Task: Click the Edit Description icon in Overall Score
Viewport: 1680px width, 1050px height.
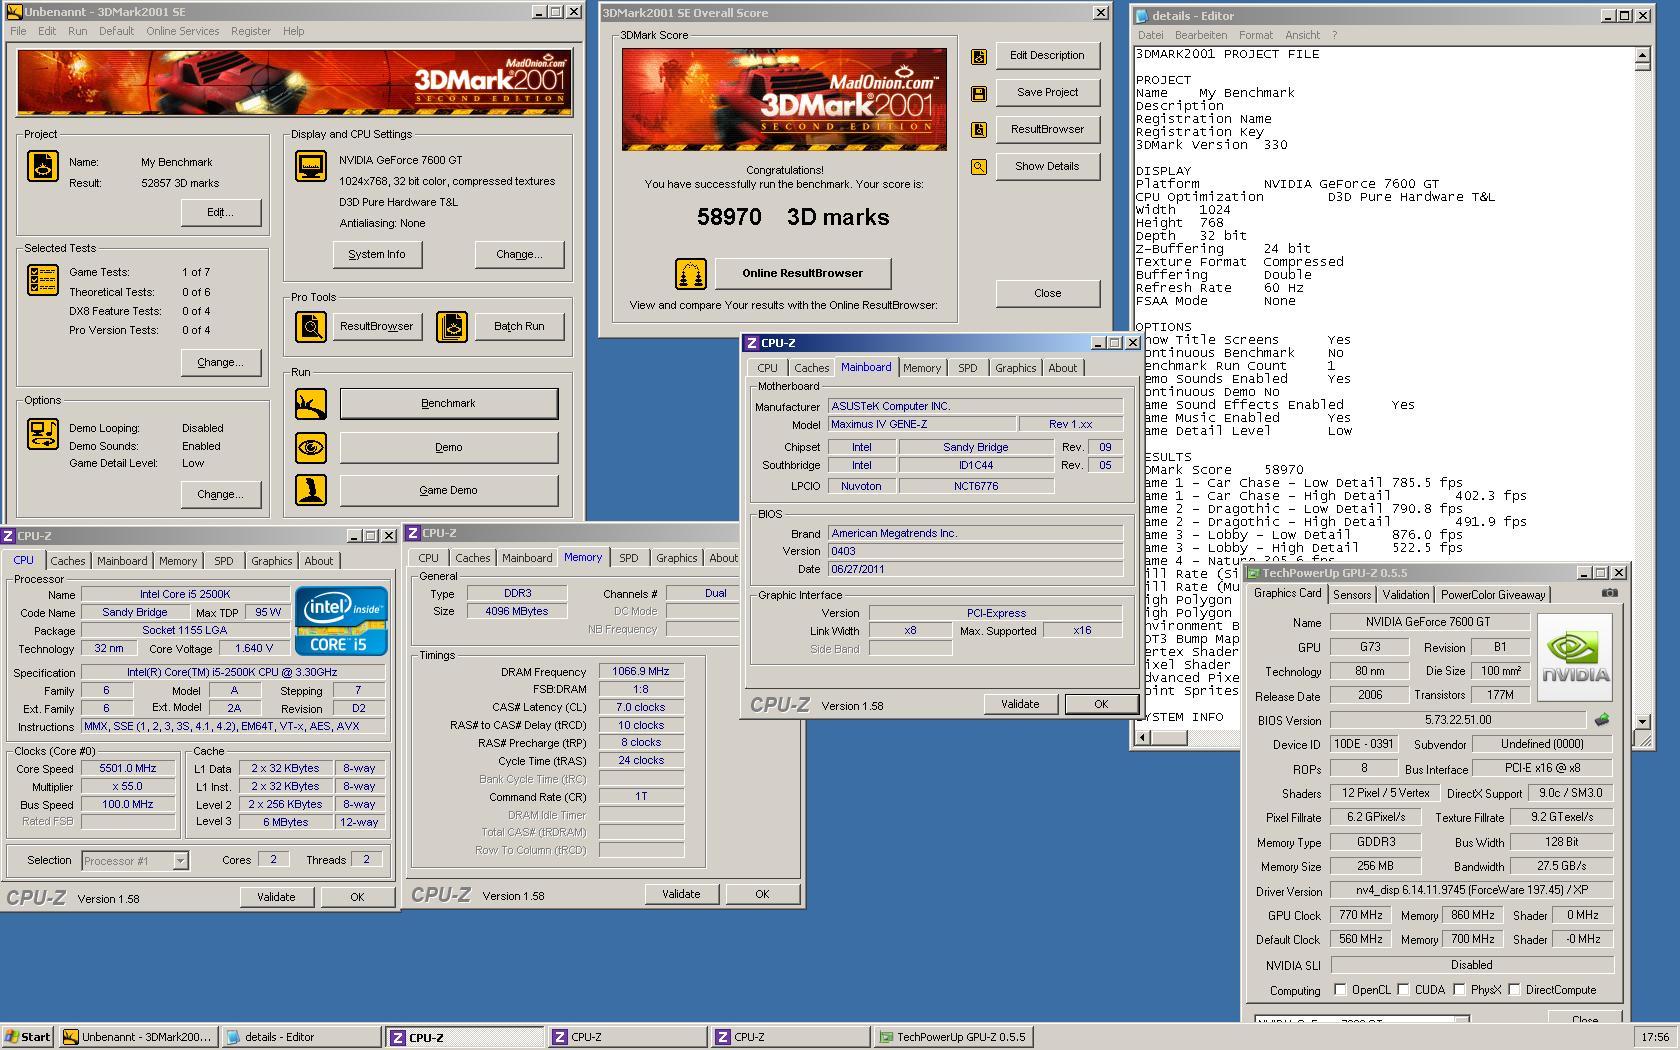Action: [979, 57]
